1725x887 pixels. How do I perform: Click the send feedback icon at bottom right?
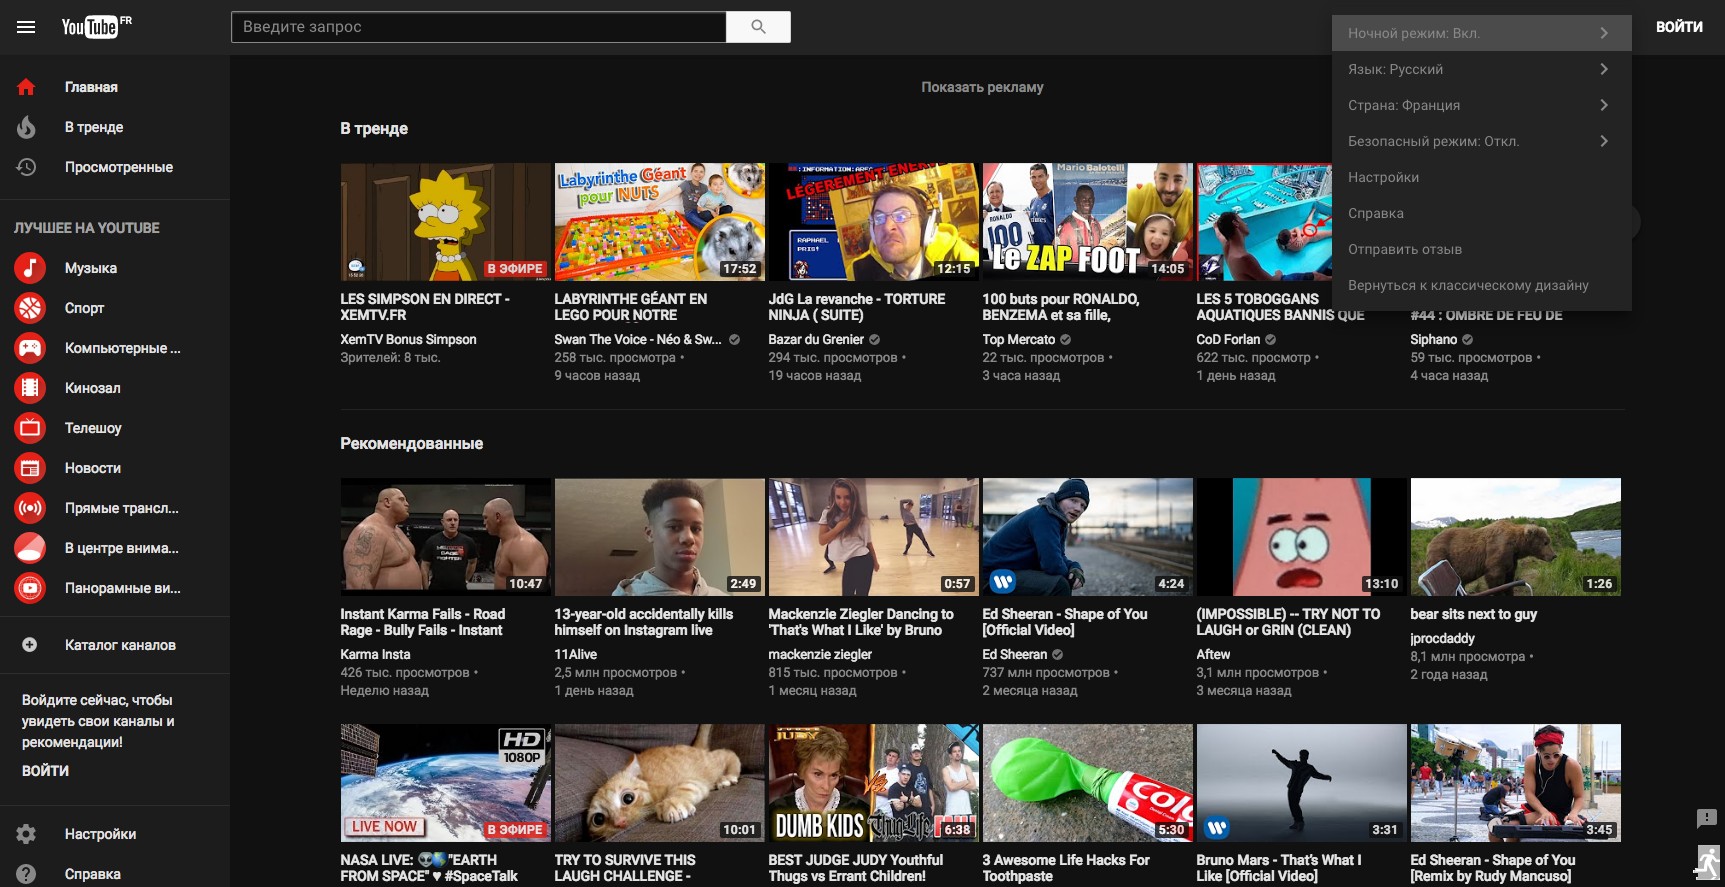[1706, 819]
